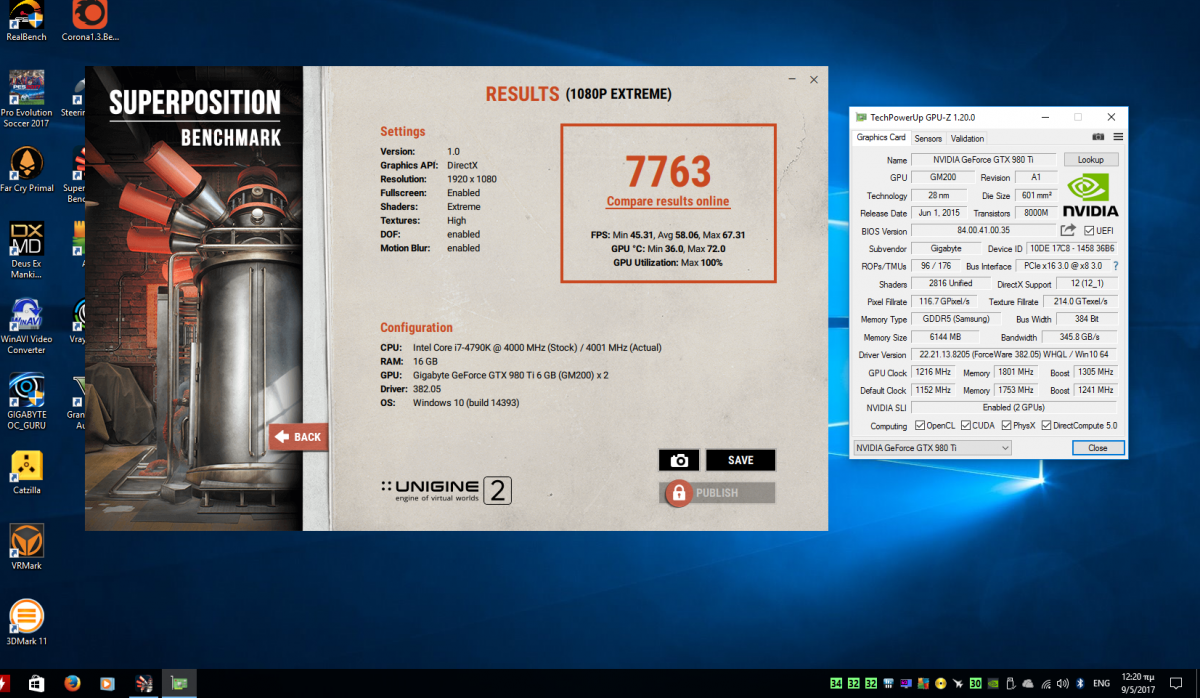Launch the Catzilla benchmark shortcut

point(26,473)
